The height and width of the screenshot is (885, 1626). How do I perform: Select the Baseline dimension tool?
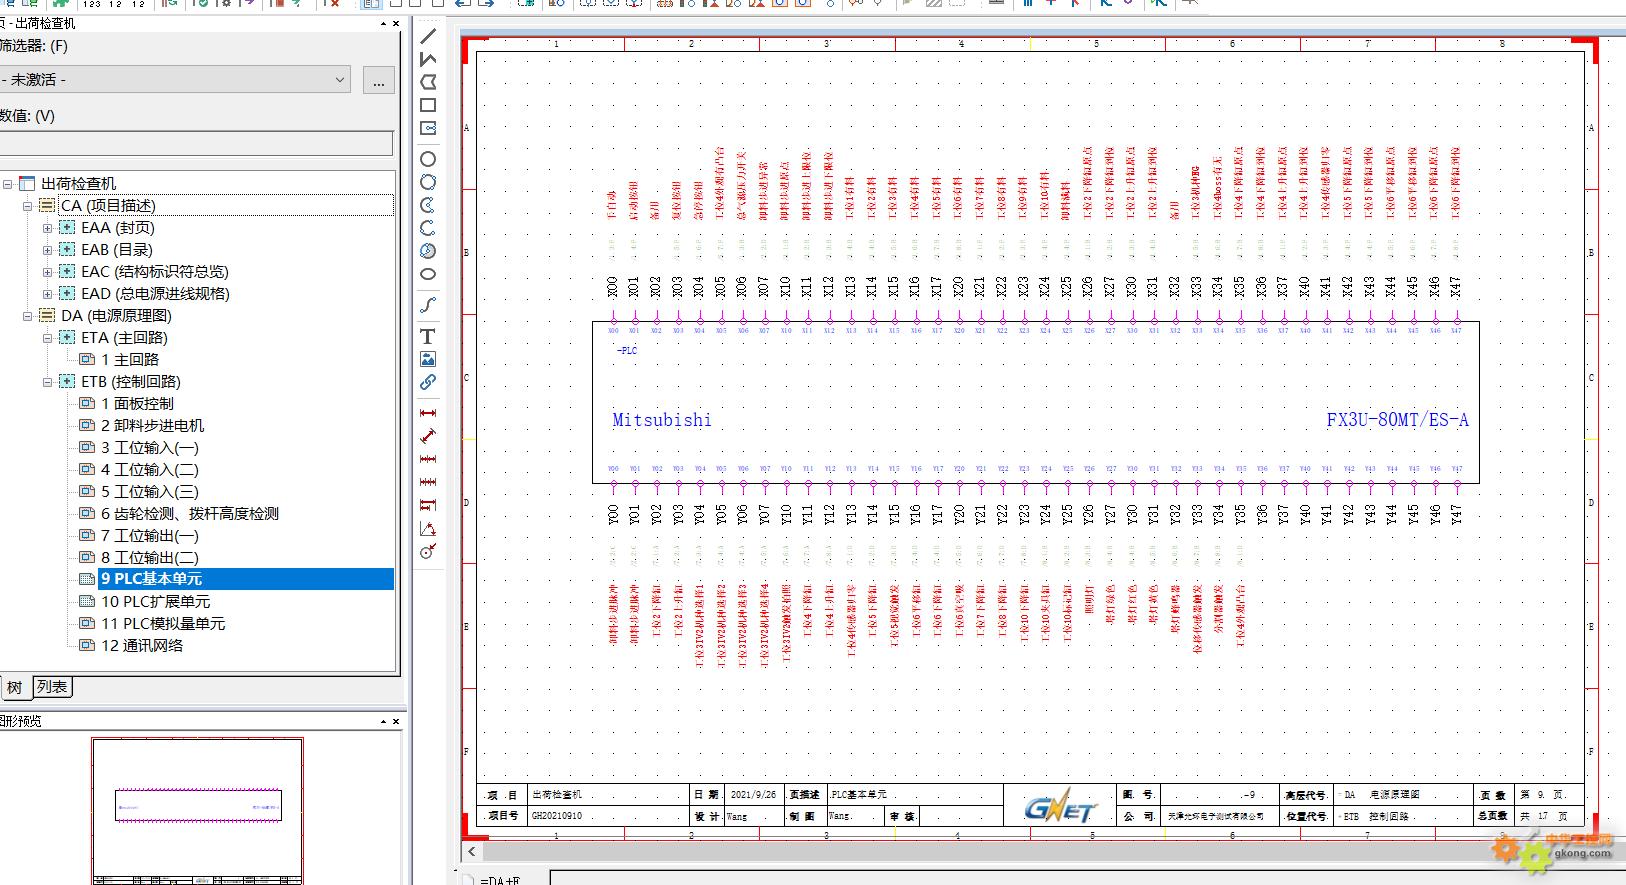tap(428, 505)
